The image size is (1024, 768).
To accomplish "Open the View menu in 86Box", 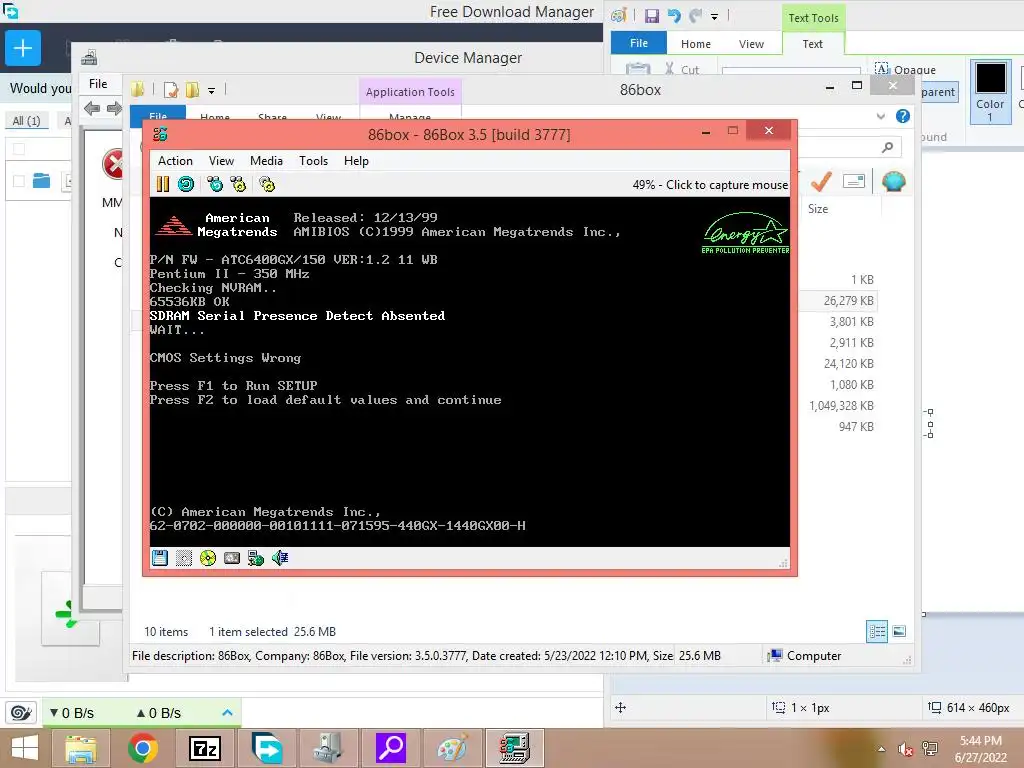I will tap(221, 161).
